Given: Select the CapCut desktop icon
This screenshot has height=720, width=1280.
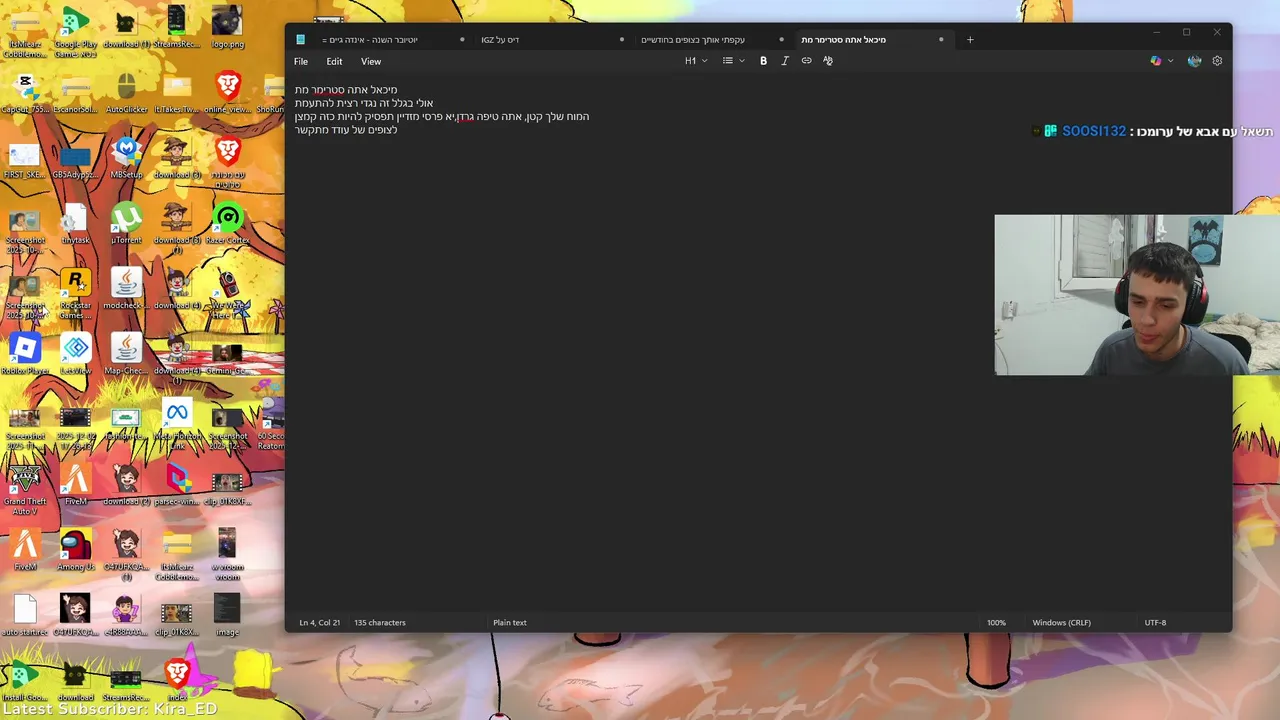Looking at the screenshot, I should 25,93.
